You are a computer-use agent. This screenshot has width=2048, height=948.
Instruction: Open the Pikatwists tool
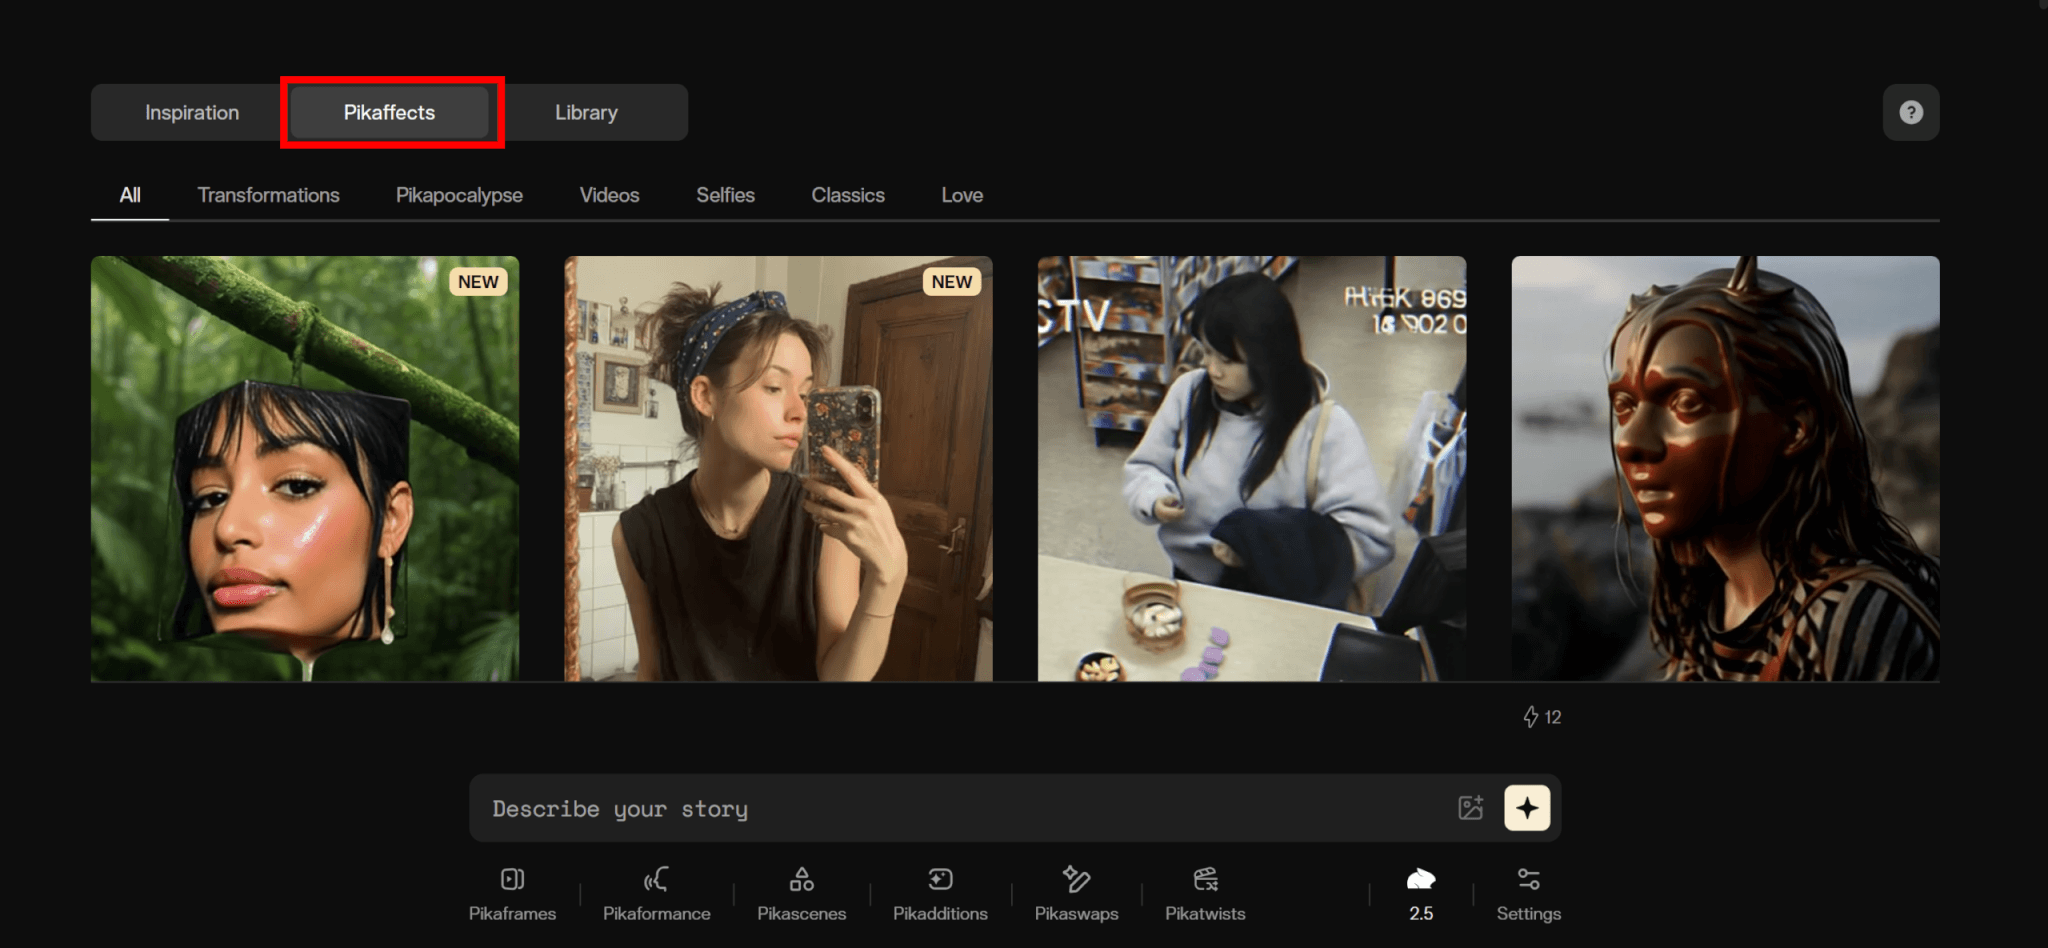1205,893
